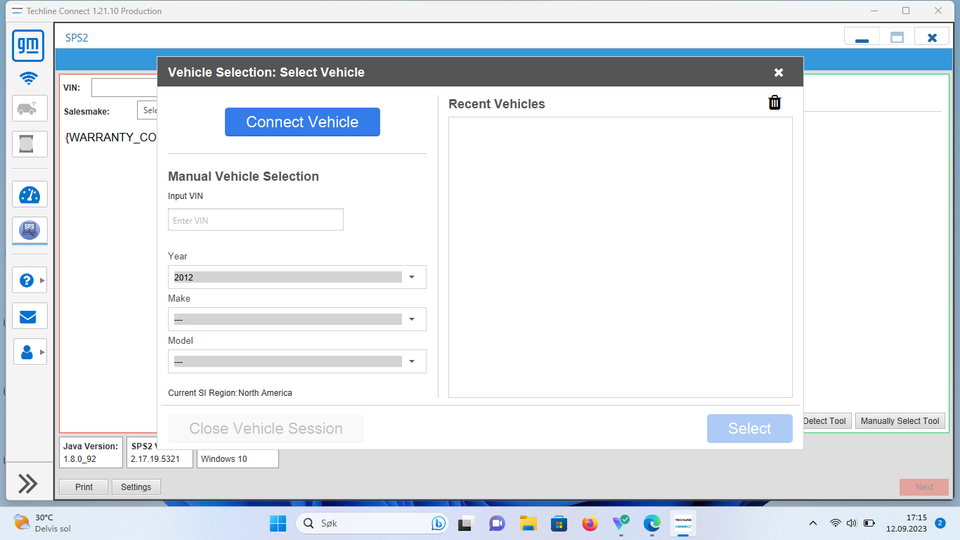The height and width of the screenshot is (540, 960).
Task: Click the Detect Tool button
Action: pos(827,421)
